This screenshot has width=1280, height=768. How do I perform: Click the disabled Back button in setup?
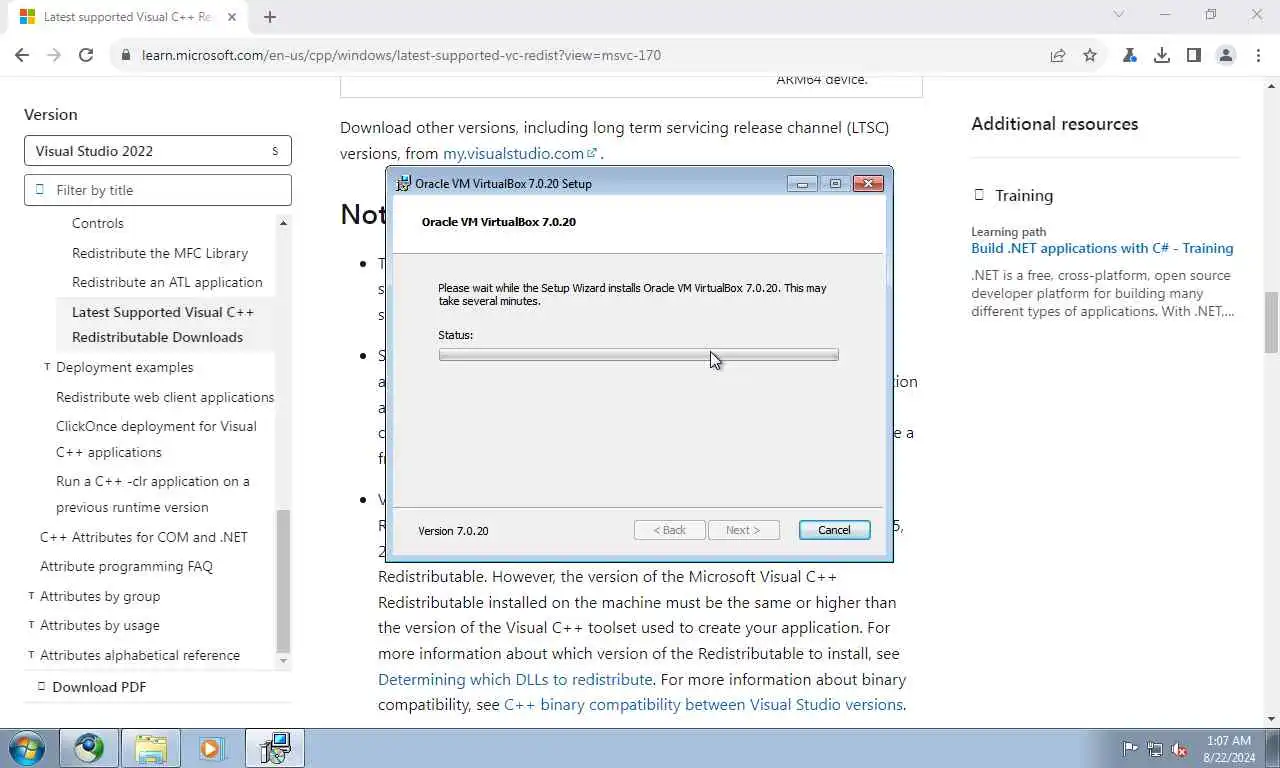click(x=670, y=530)
